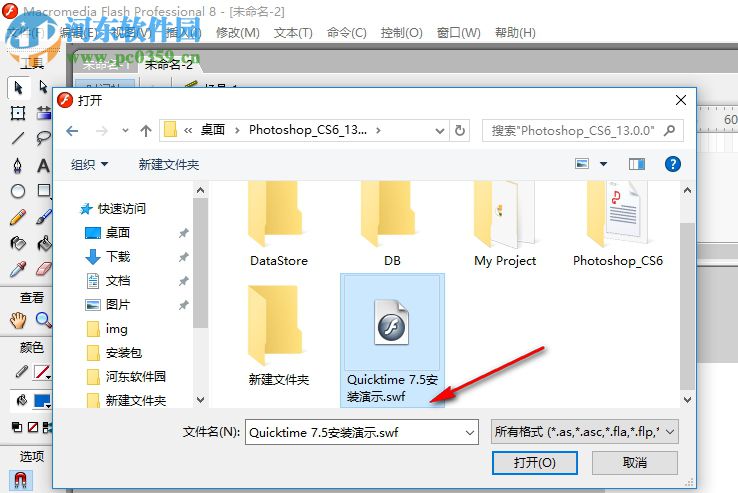Select the Pencil tool
Image resolution: width=738 pixels, height=493 pixels.
click(x=18, y=217)
